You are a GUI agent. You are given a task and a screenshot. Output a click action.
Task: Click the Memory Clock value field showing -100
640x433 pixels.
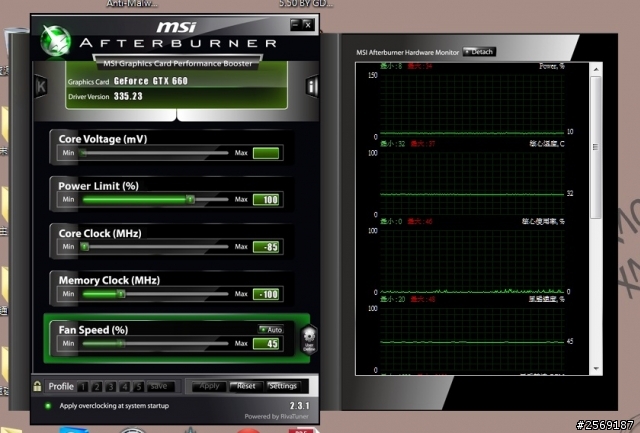(266, 294)
